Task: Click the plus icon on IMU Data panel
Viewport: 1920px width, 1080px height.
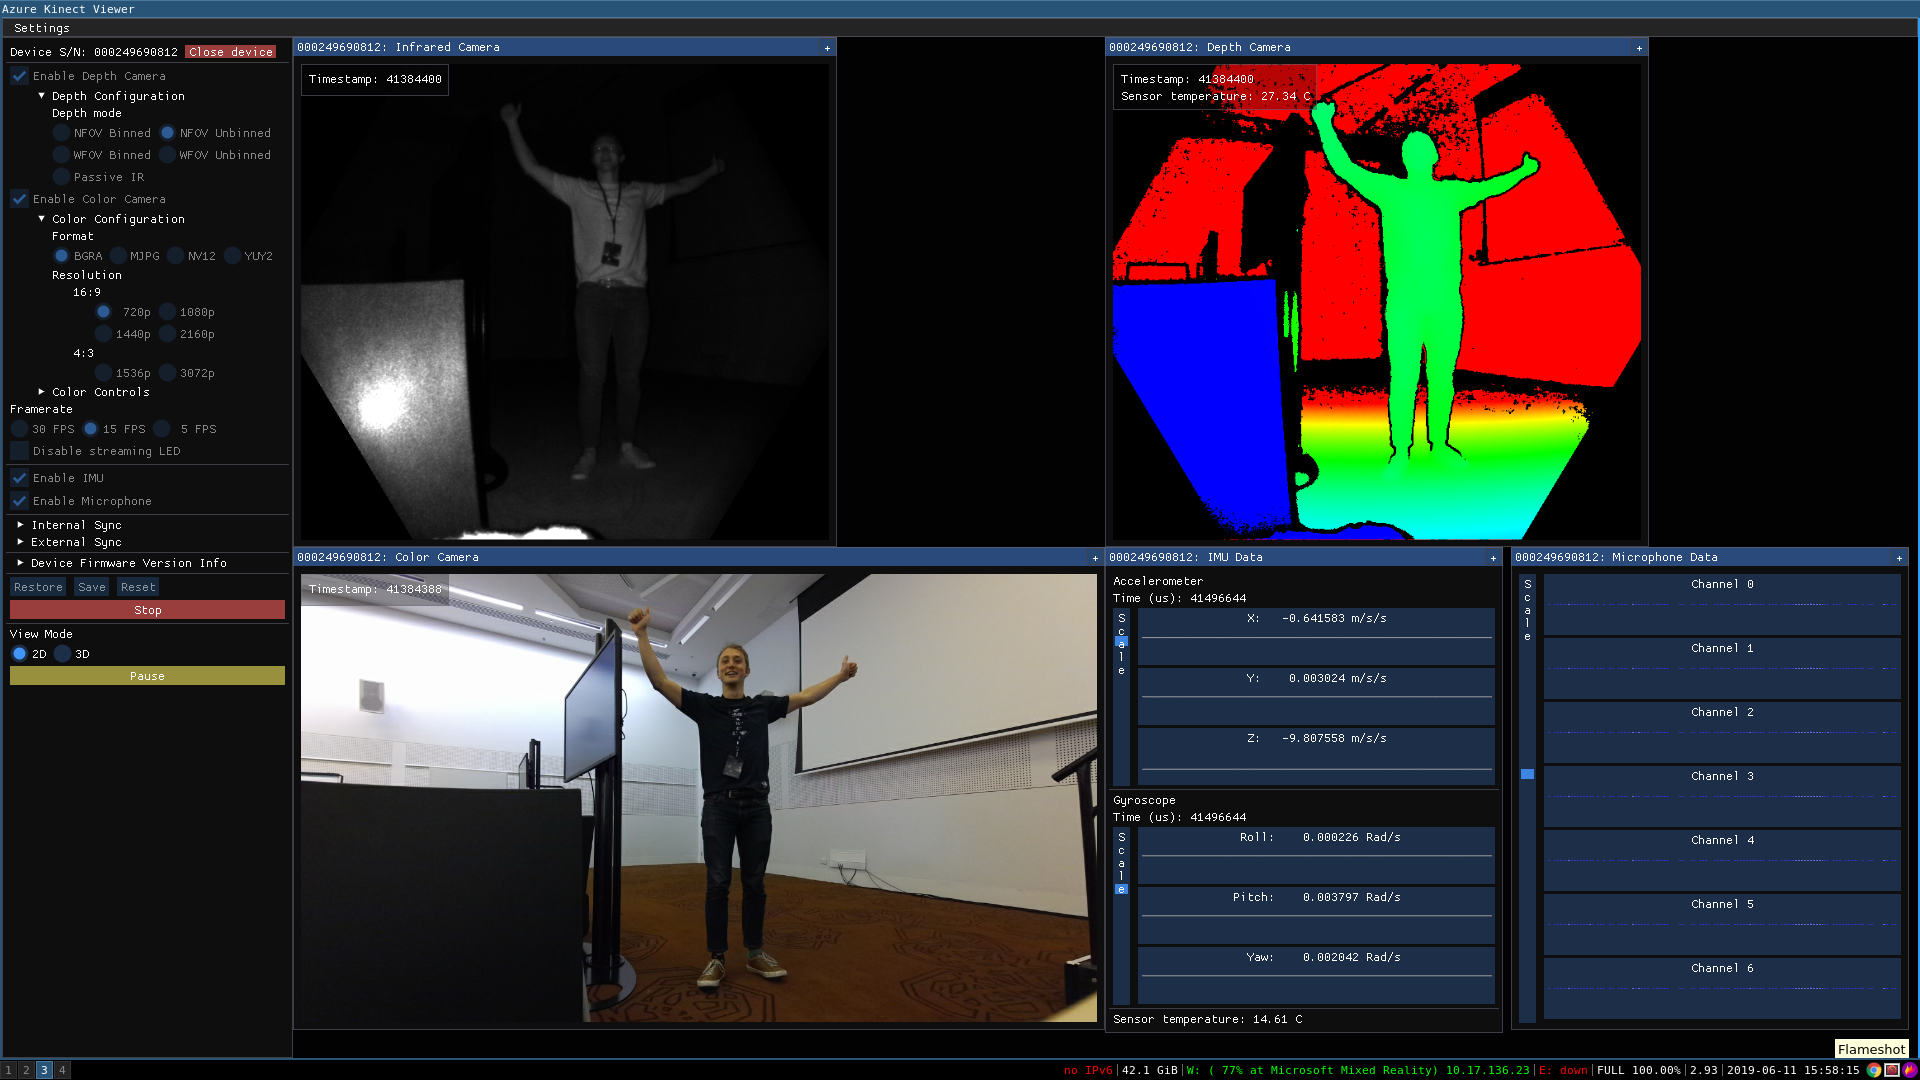Action: pyautogui.click(x=1493, y=558)
